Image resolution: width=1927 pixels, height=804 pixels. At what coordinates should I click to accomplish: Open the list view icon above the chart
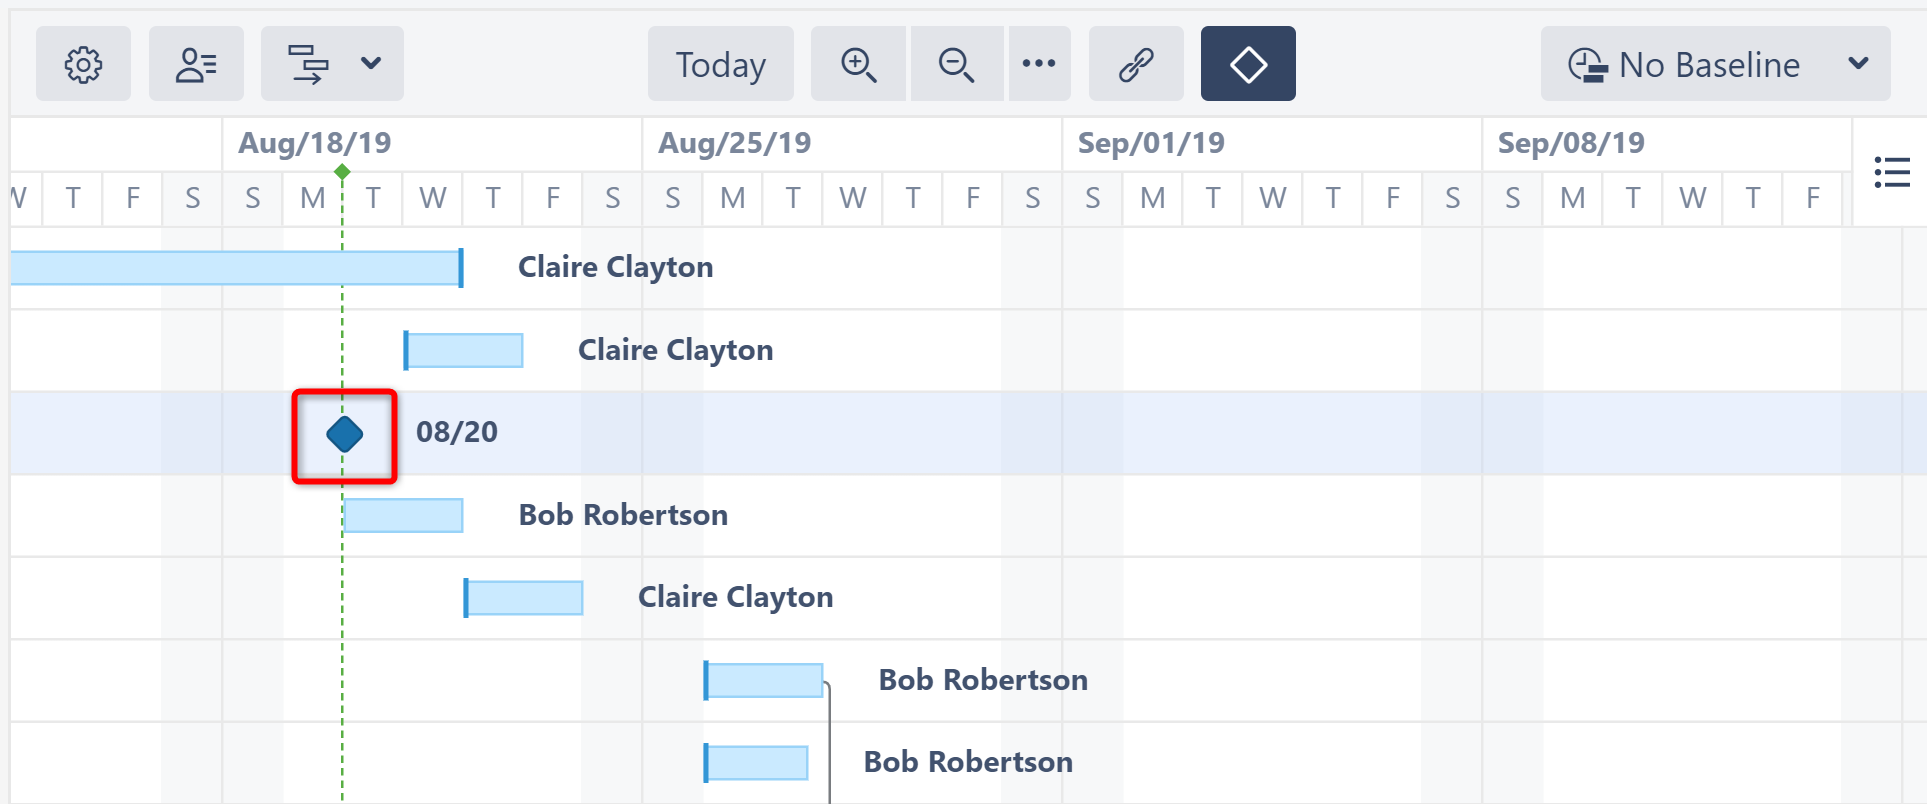pos(1893,173)
